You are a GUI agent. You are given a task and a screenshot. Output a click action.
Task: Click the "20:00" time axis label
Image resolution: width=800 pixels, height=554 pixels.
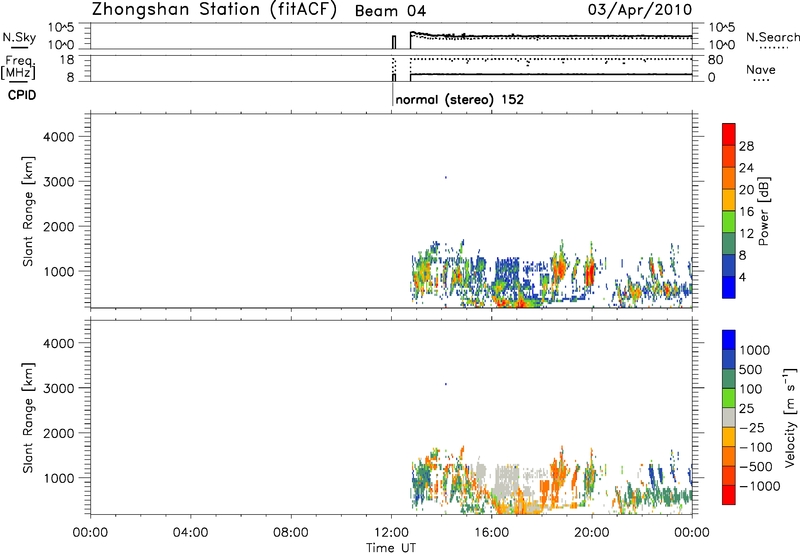point(592,533)
